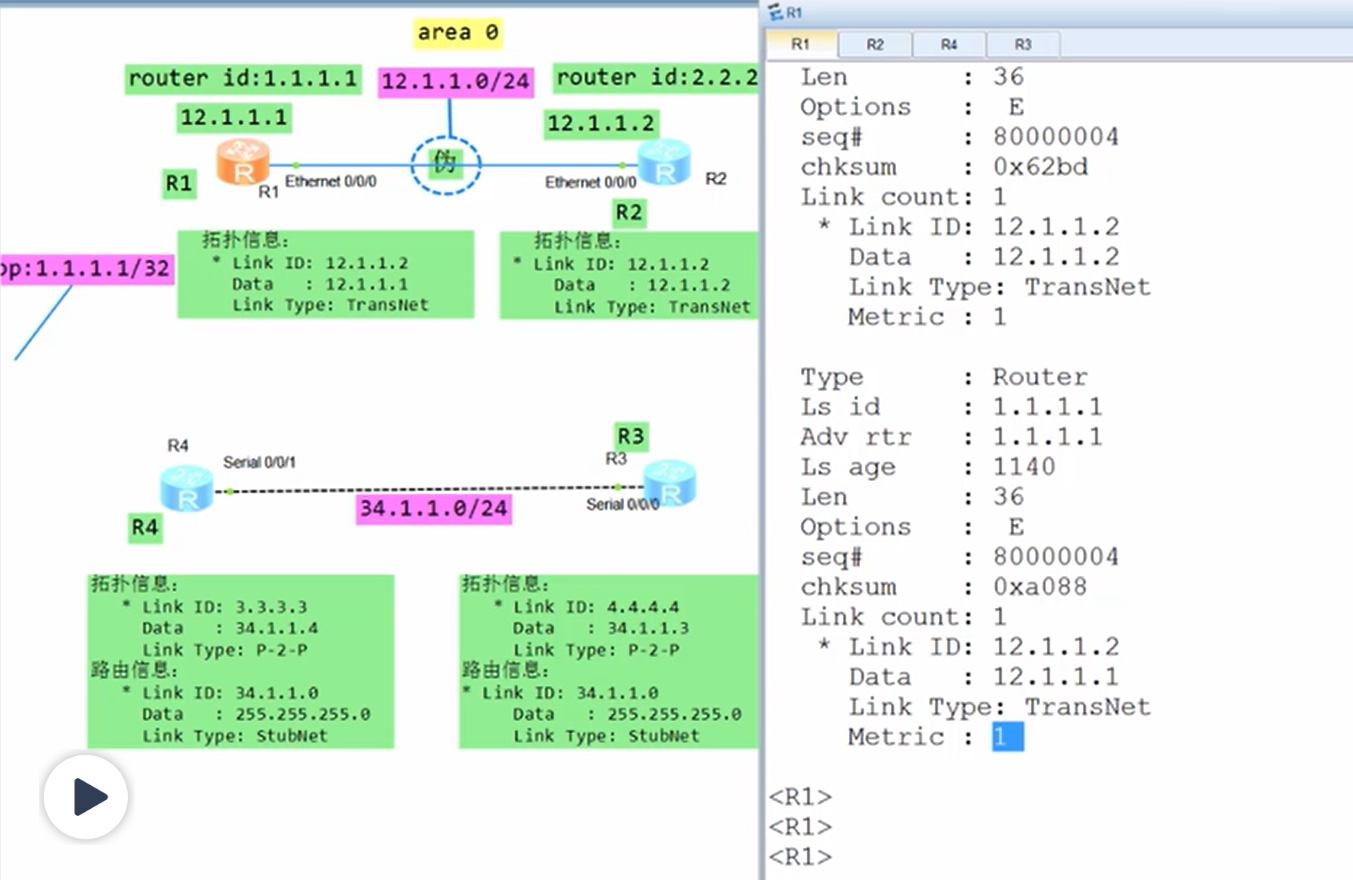Click the yellow "area 0" label
Screen dimensions: 1353x880
point(458,33)
